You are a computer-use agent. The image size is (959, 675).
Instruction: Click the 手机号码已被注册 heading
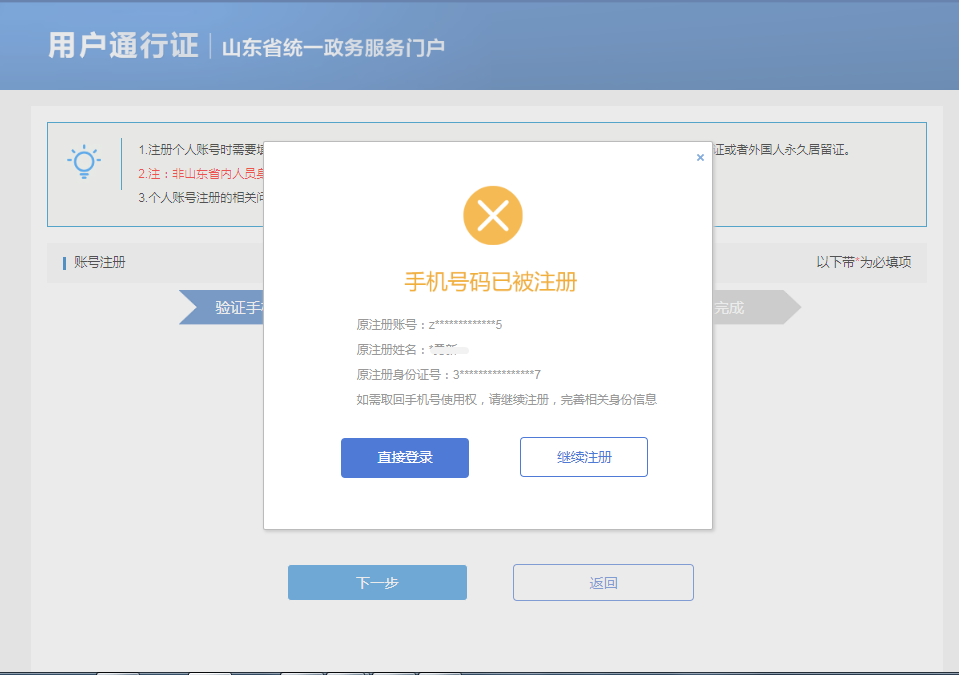click(x=490, y=282)
